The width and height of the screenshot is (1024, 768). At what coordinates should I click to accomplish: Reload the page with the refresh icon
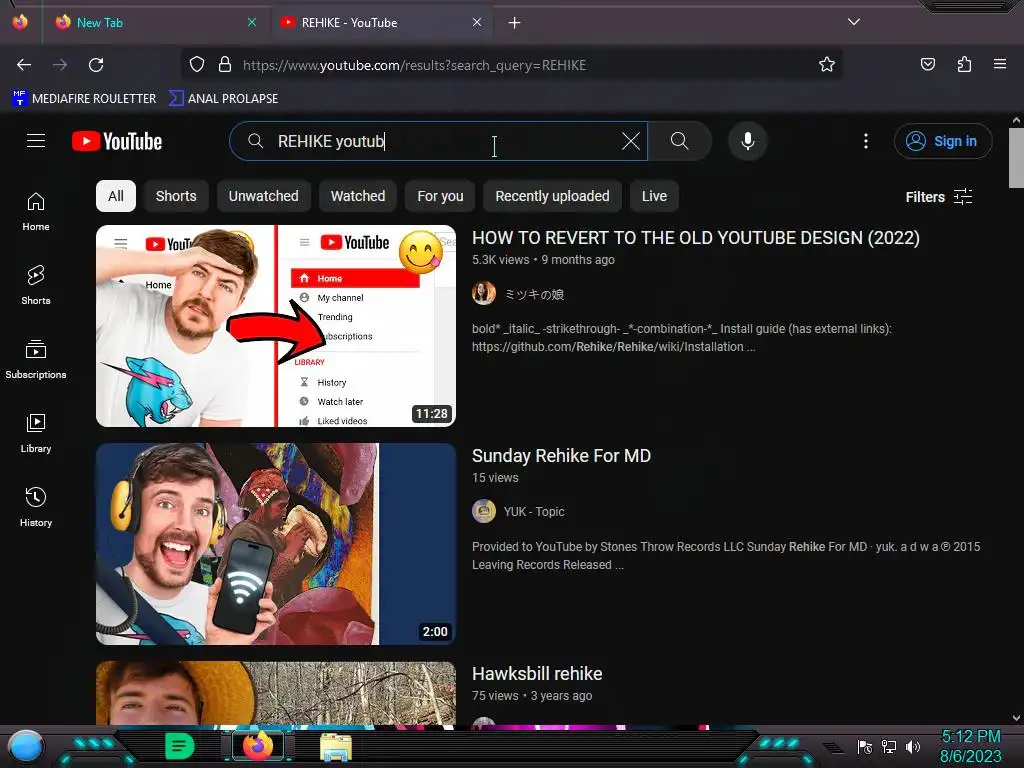coord(96,65)
